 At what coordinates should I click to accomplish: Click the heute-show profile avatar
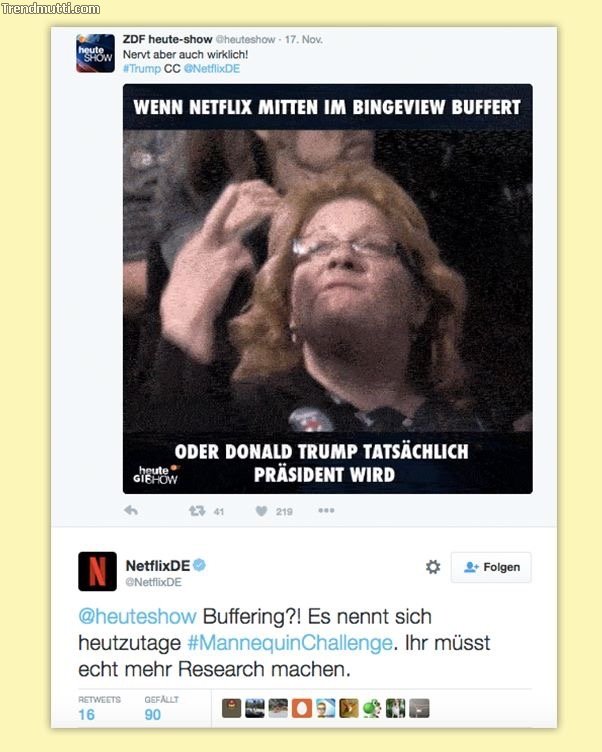95,53
